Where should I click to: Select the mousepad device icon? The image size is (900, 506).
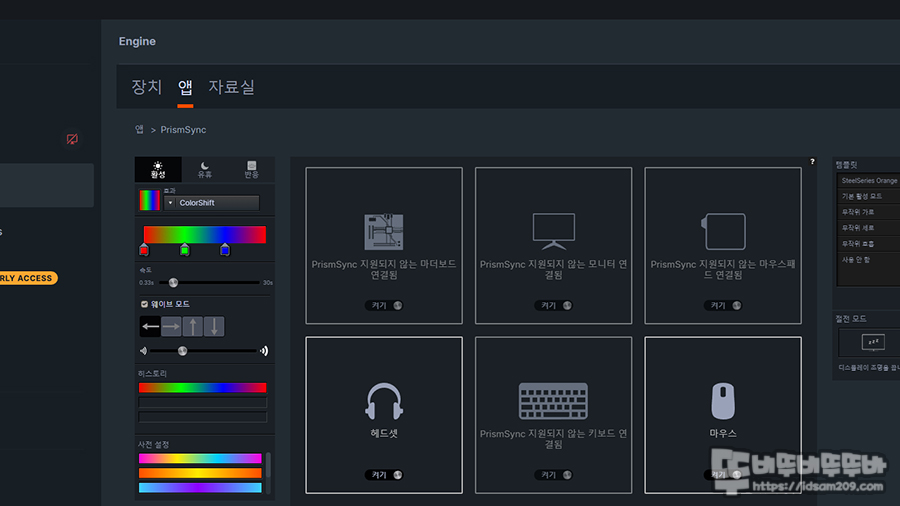[x=723, y=231]
